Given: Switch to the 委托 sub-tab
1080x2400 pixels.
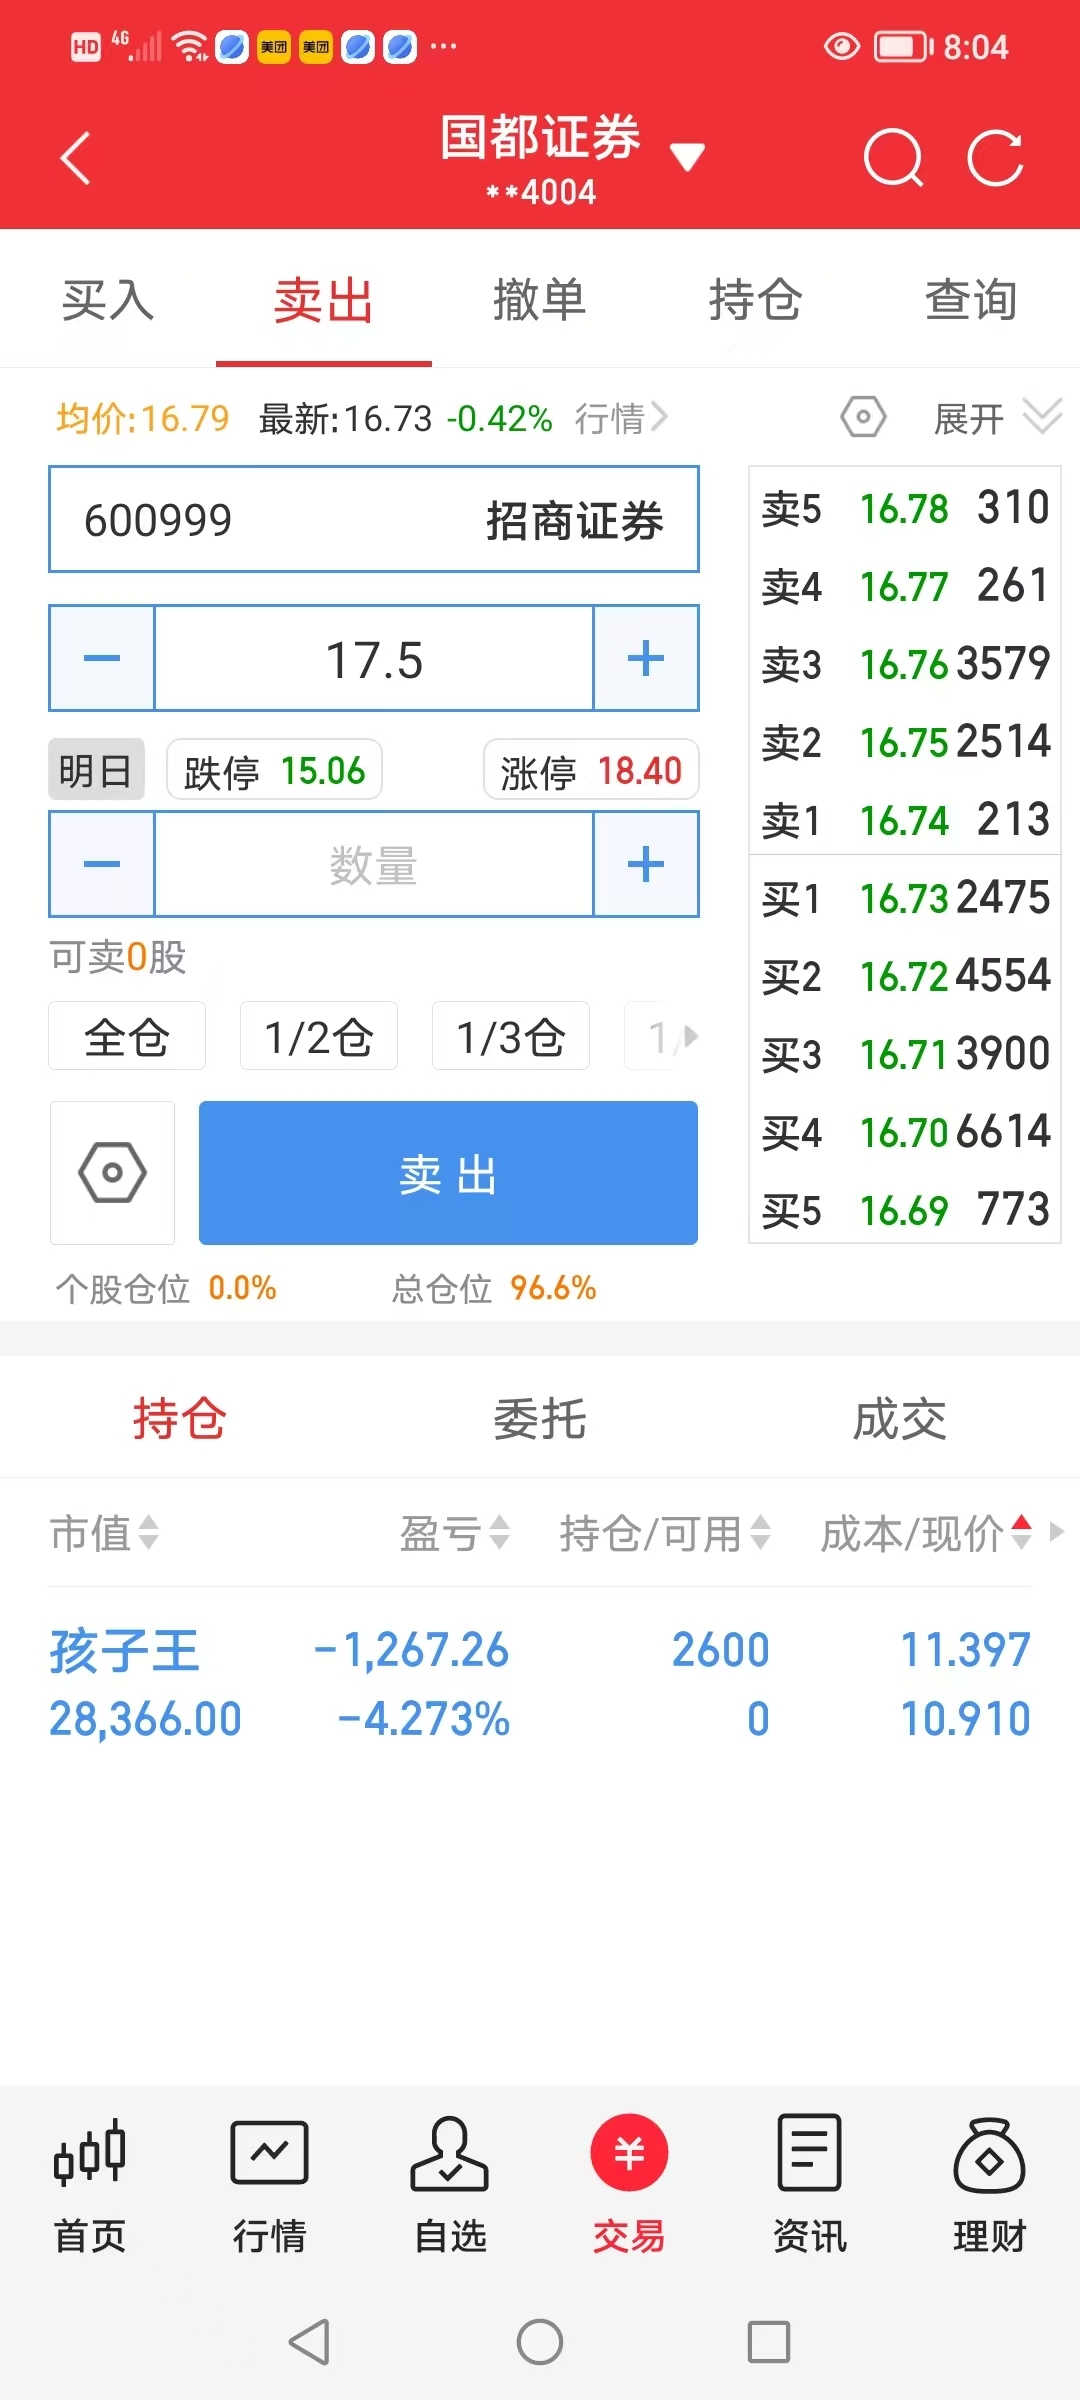Looking at the screenshot, I should coord(540,1418).
